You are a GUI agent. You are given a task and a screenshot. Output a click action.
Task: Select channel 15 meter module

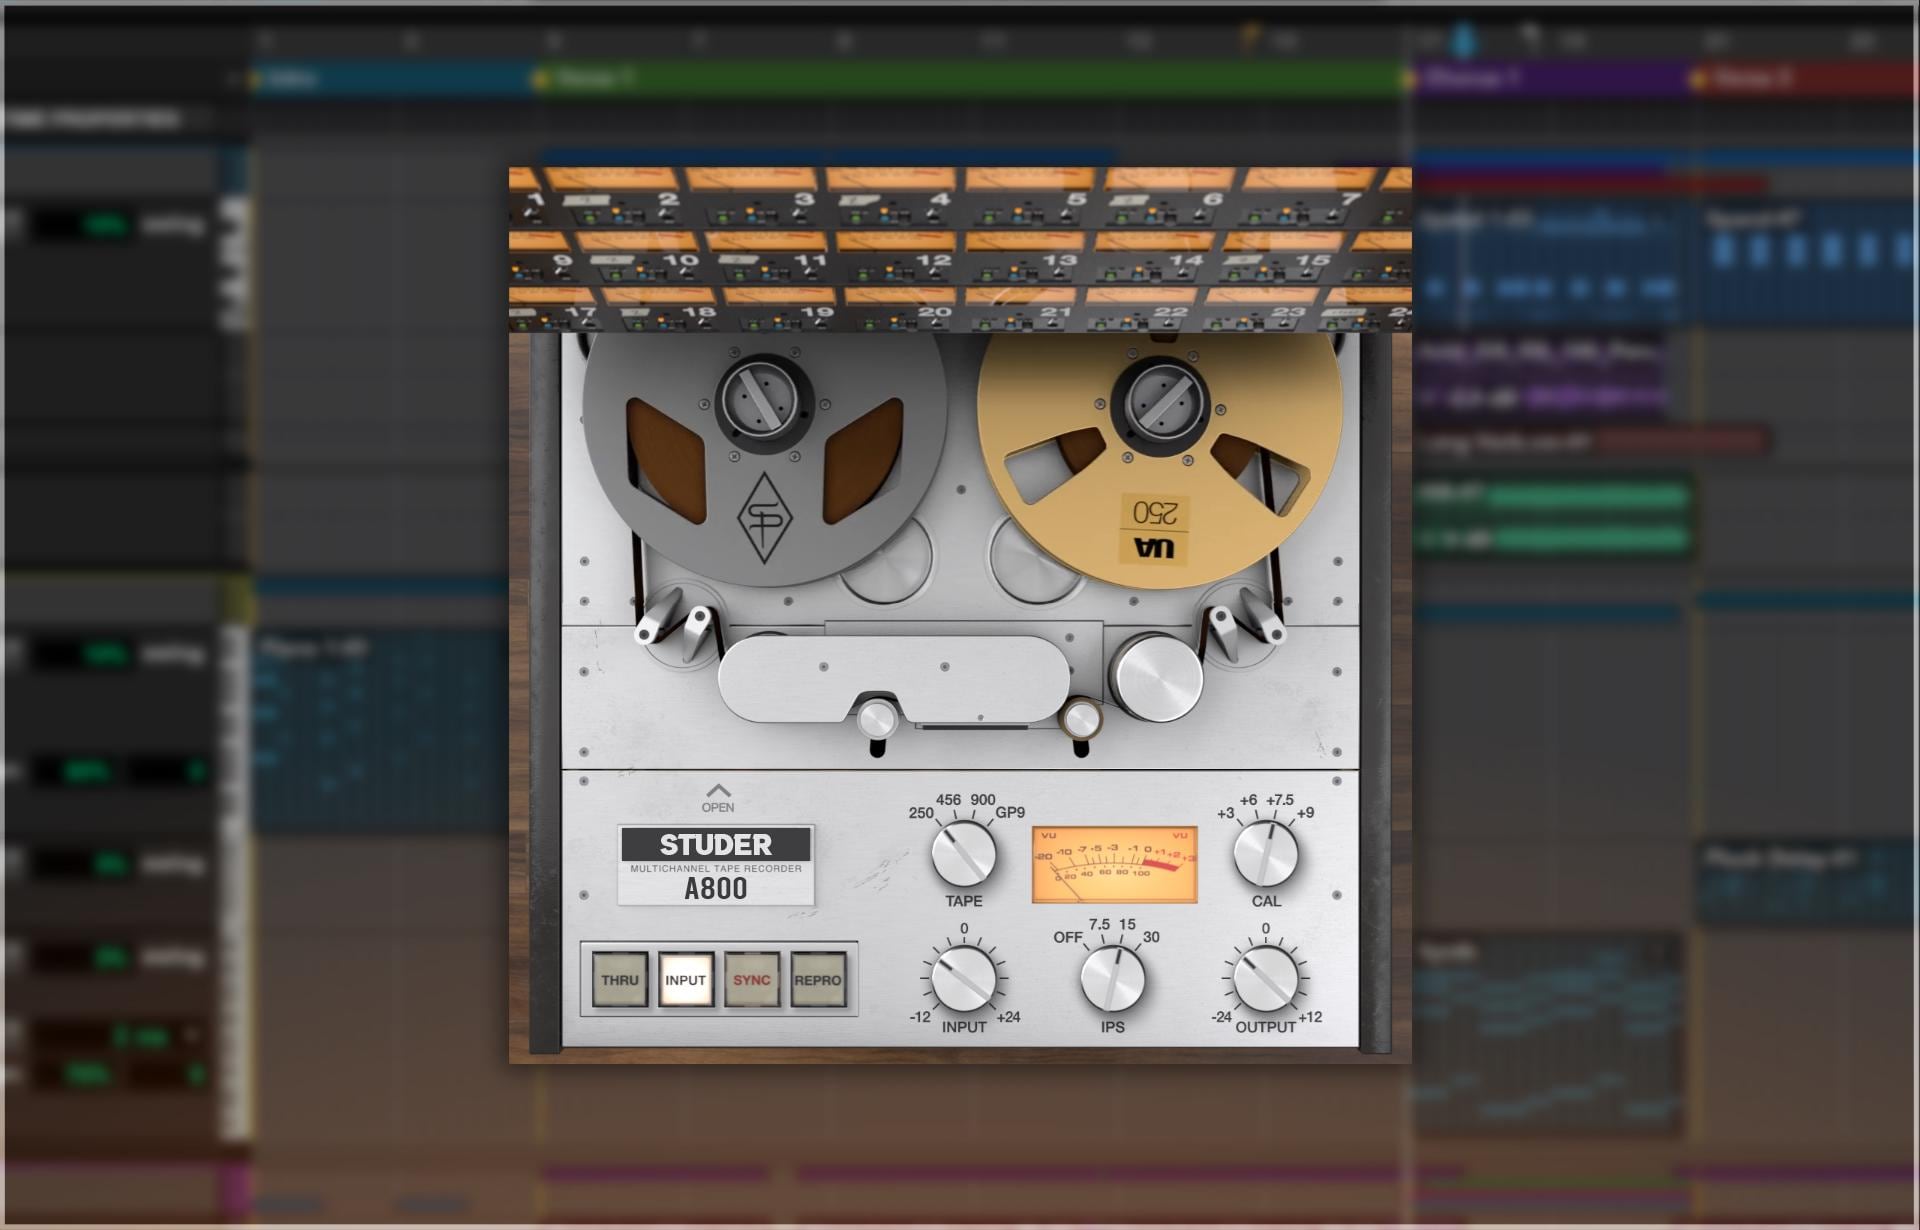click(x=1282, y=257)
